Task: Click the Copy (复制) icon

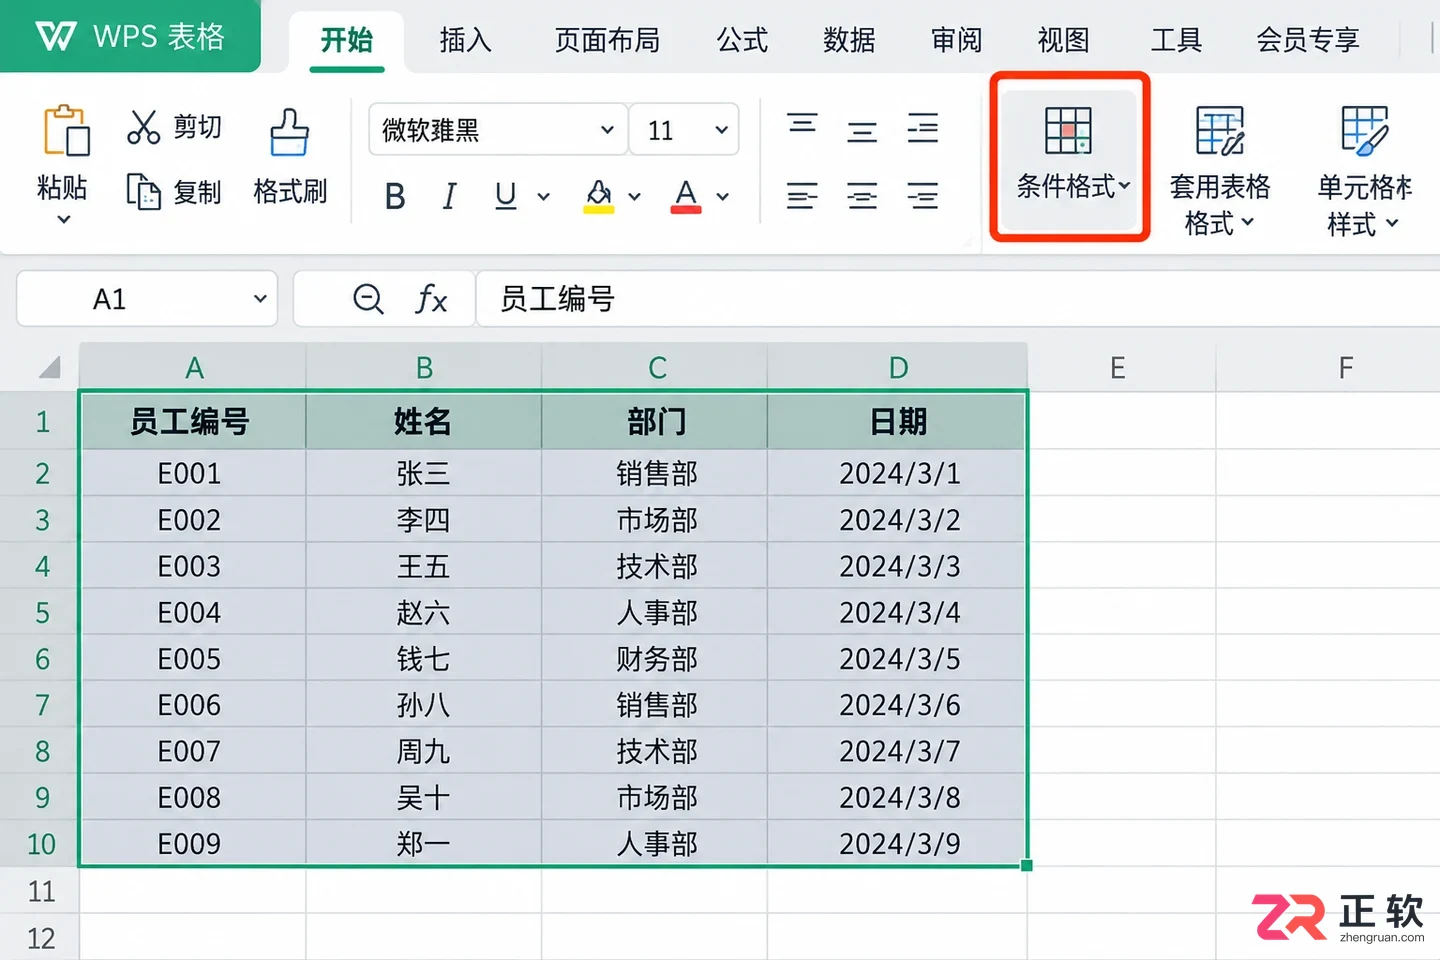Action: pos(144,191)
